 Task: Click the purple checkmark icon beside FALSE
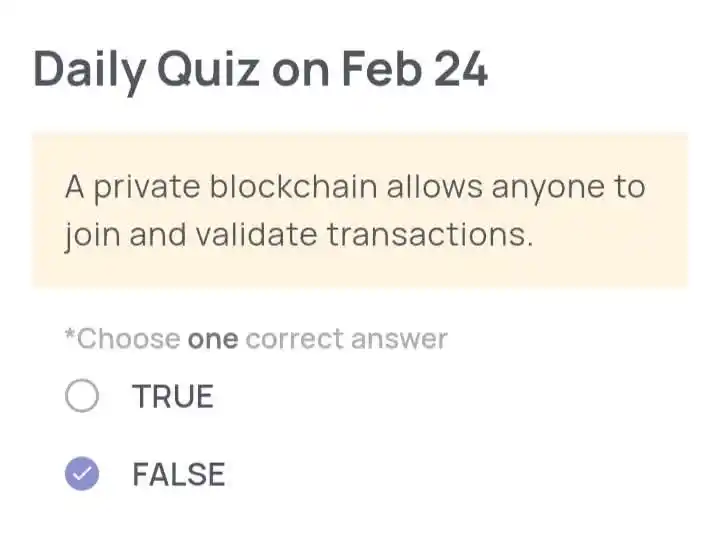pyautogui.click(x=82, y=474)
